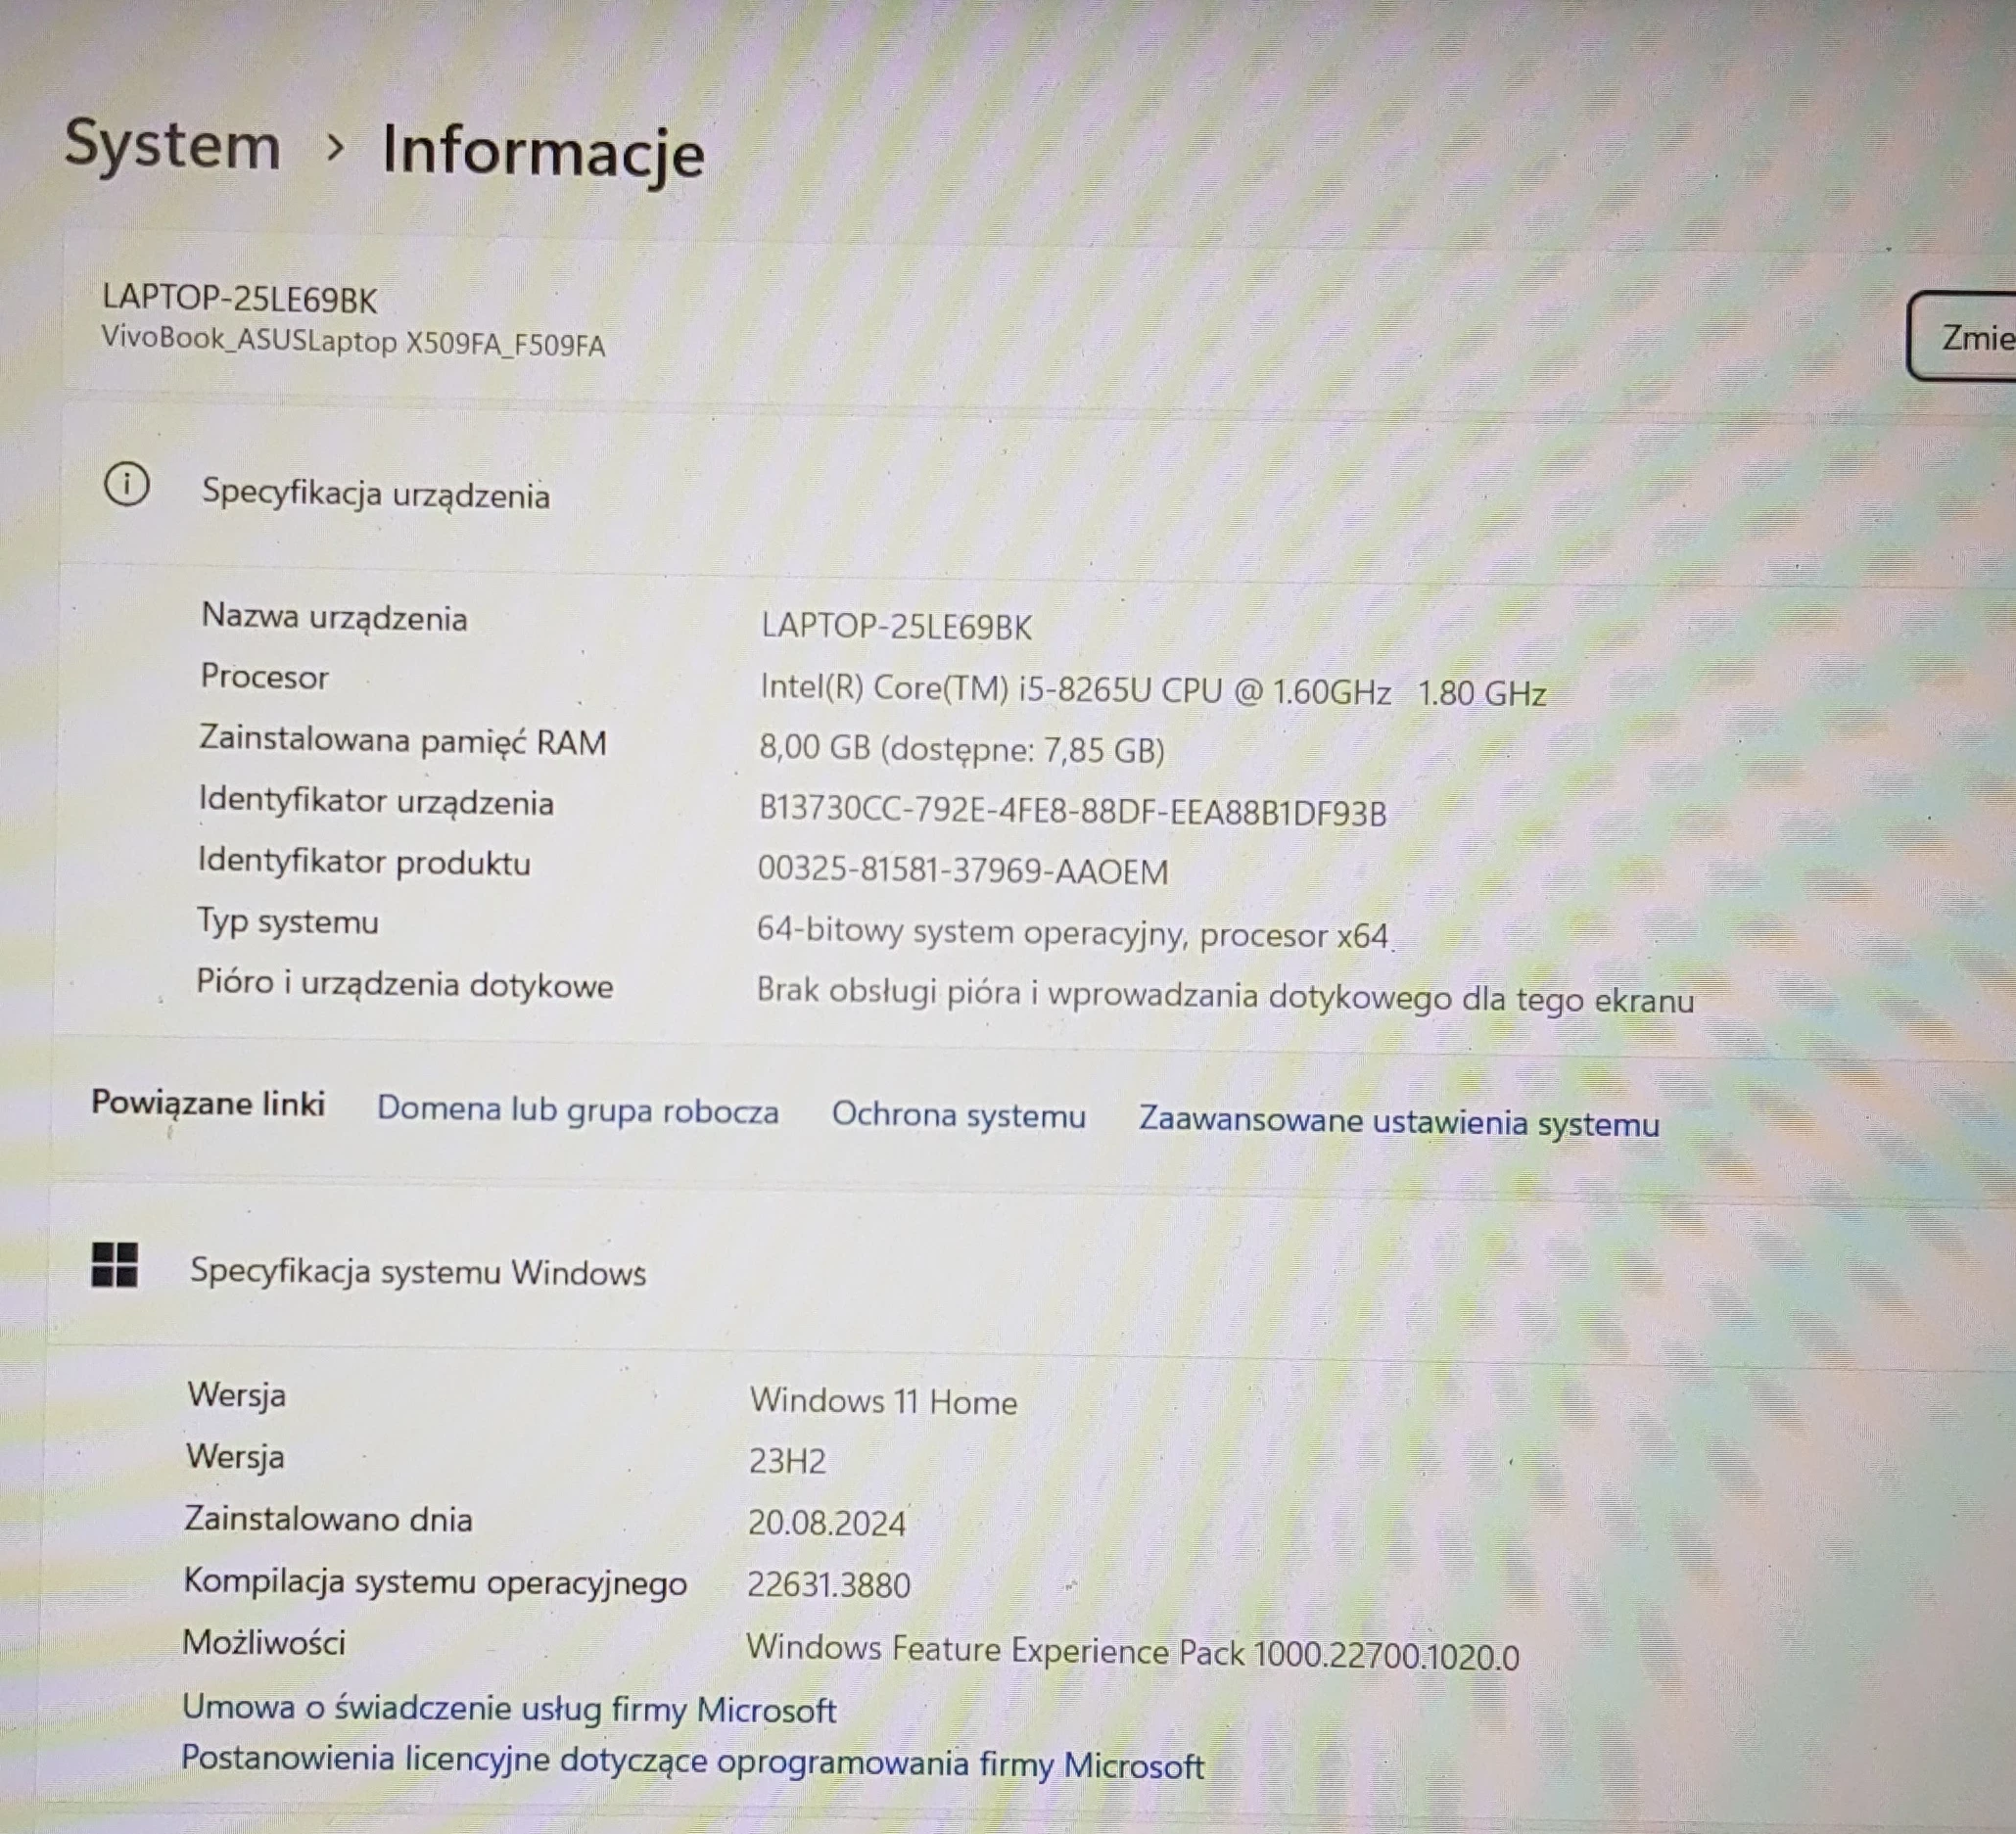The height and width of the screenshot is (1834, 2016).
Task: Click the info icon beside Specyfikacja urządzenia
Action: 127,485
